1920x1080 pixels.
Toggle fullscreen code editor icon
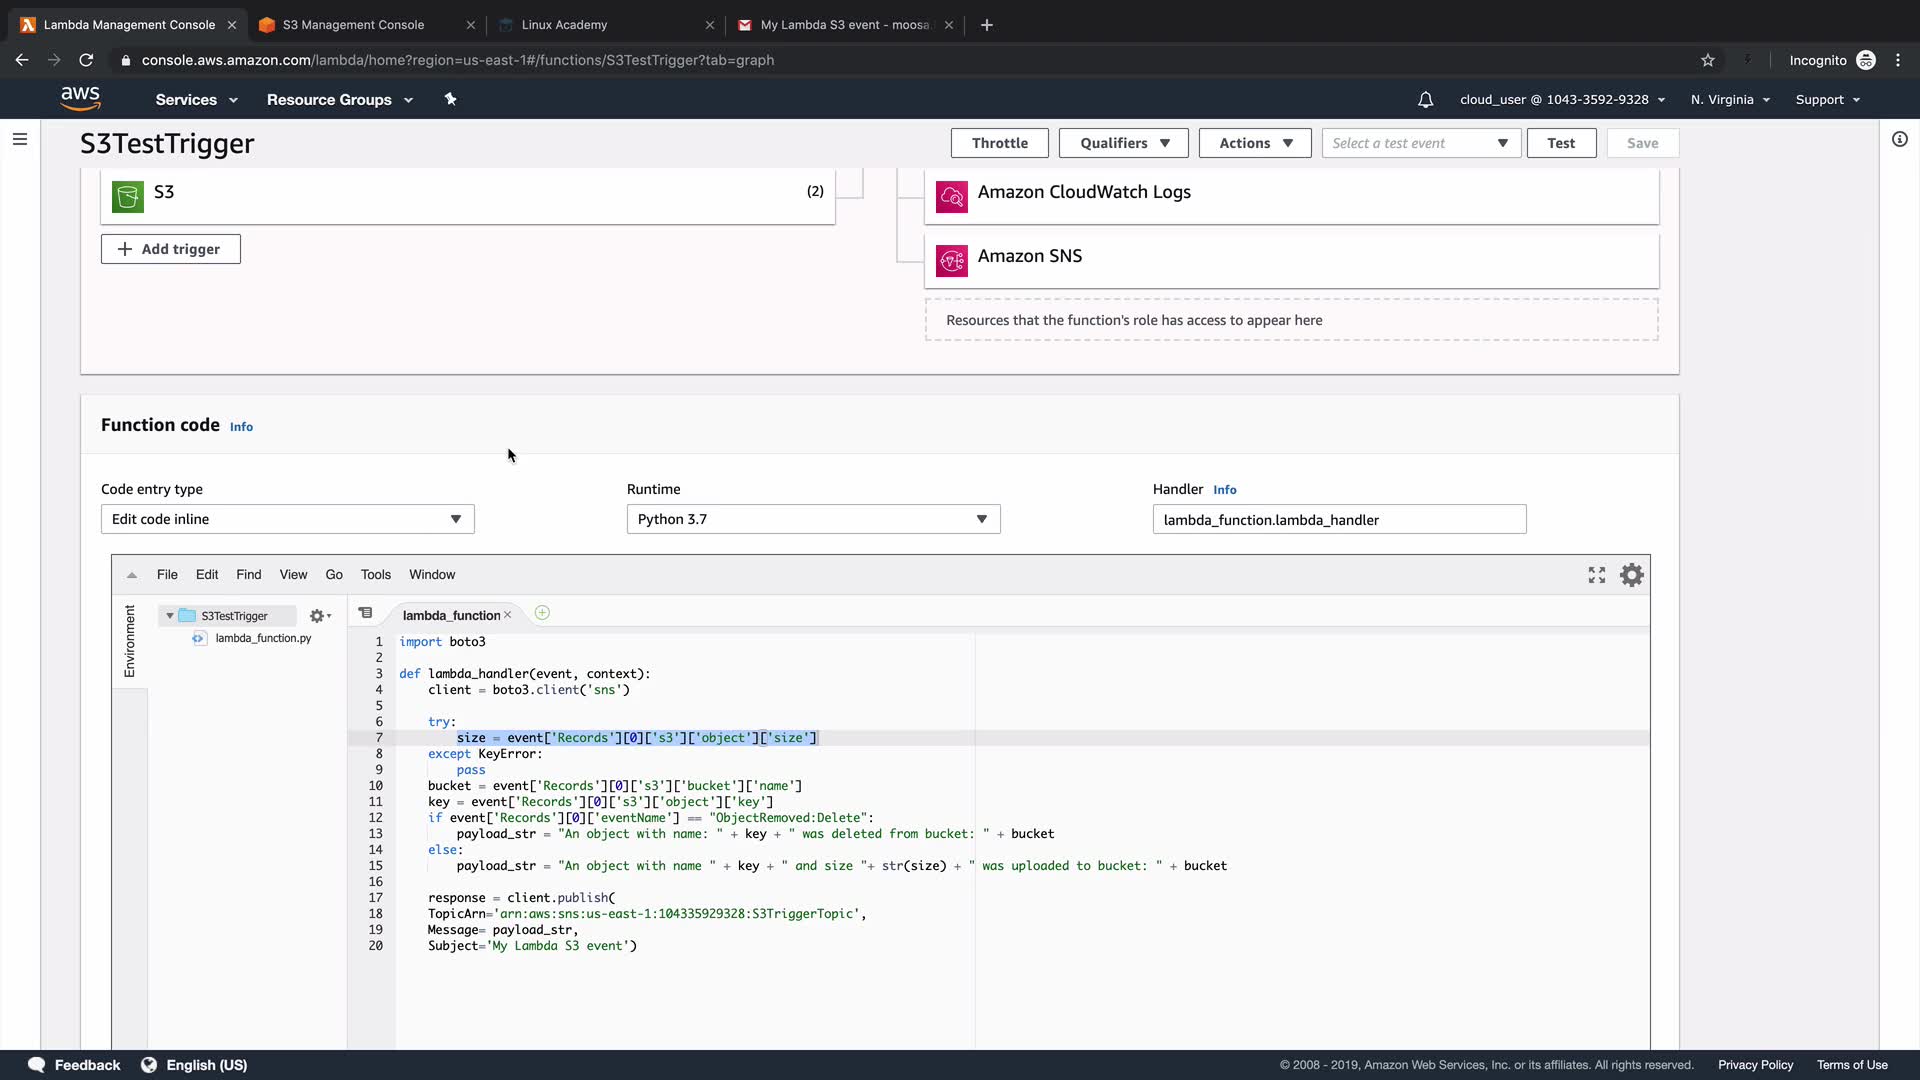[x=1596, y=575]
